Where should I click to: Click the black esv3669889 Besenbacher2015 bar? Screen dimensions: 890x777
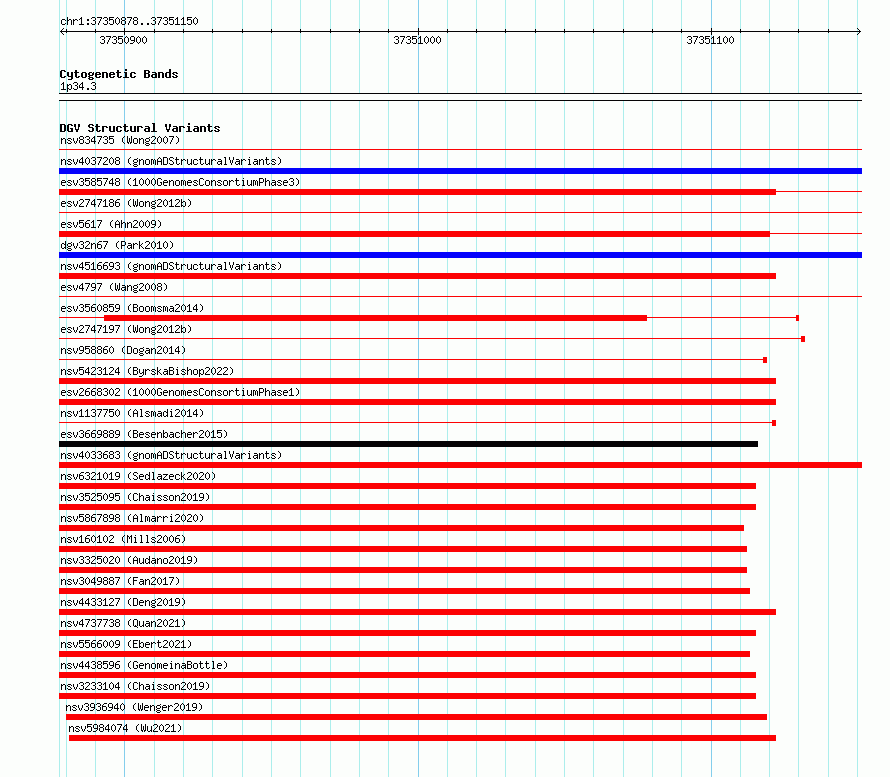408,444
